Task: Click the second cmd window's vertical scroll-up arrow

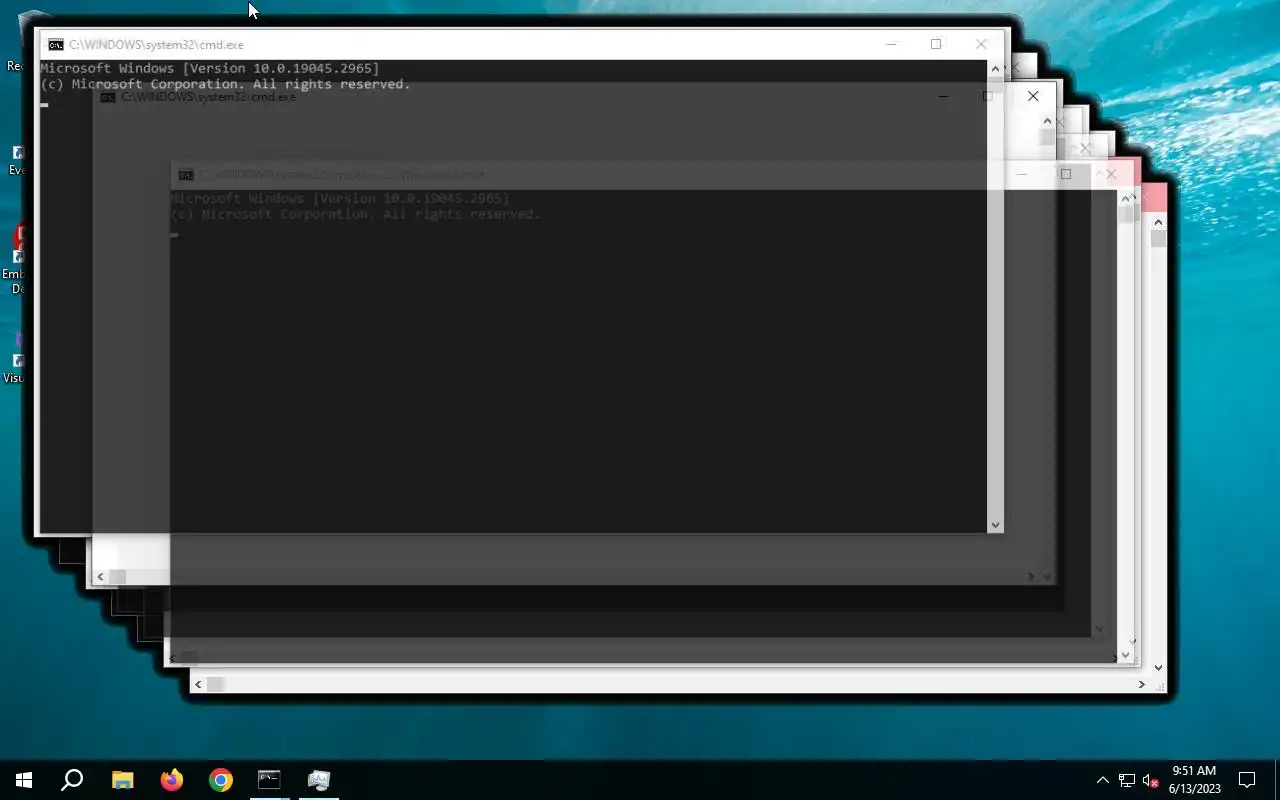Action: (x=1047, y=121)
